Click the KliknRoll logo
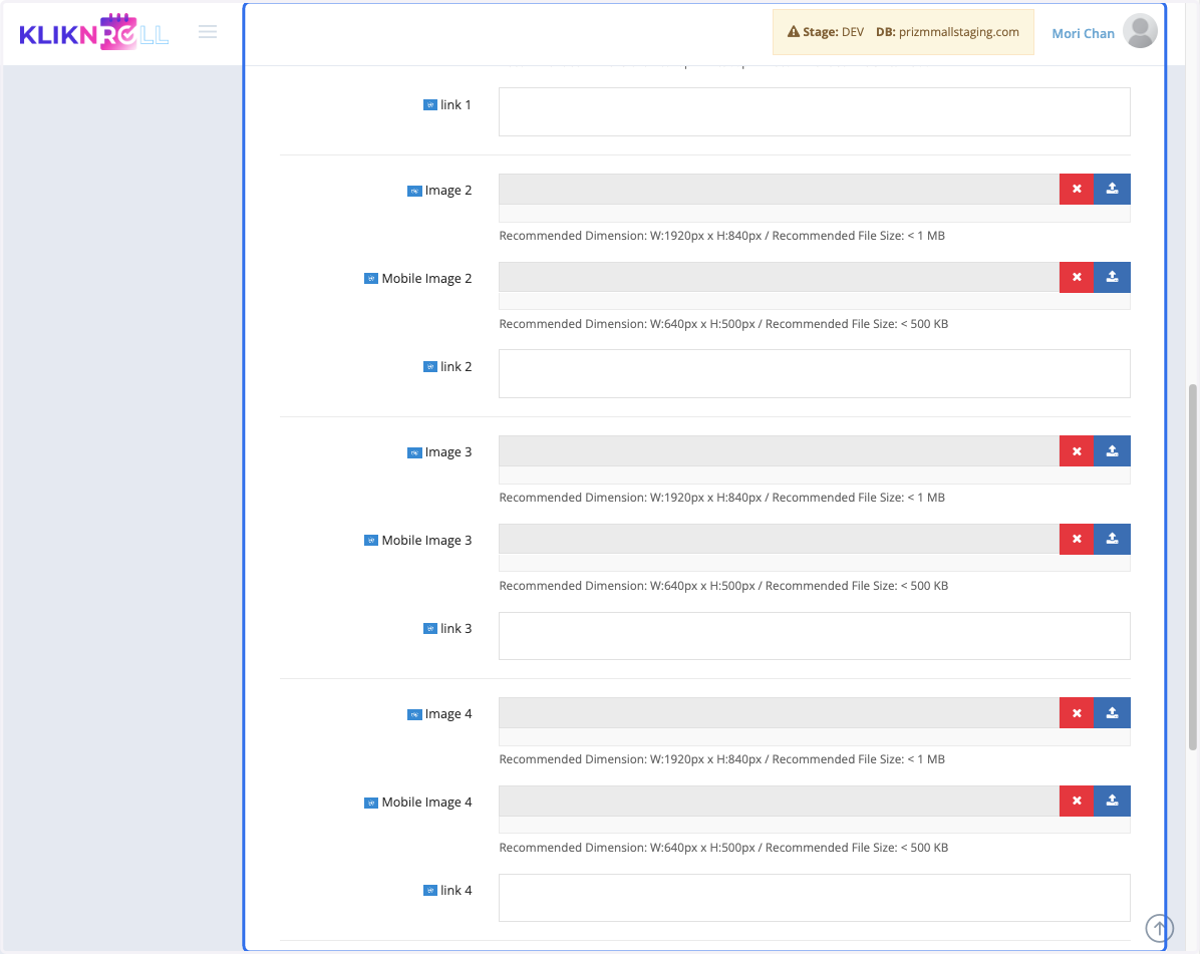 (94, 32)
